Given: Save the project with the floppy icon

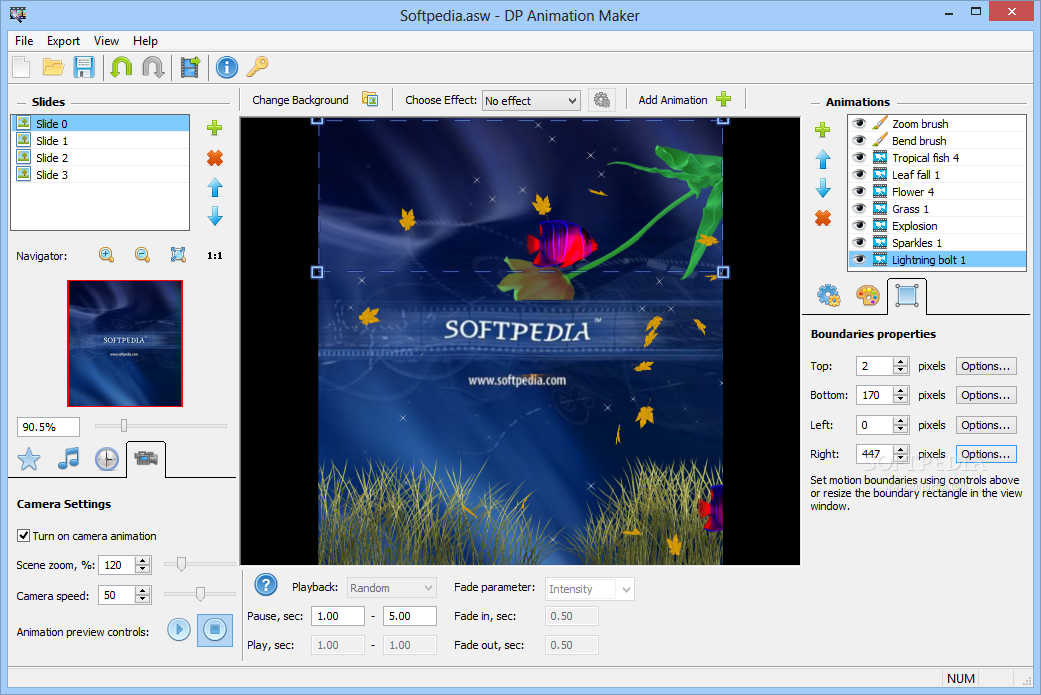Looking at the screenshot, I should click(x=84, y=67).
